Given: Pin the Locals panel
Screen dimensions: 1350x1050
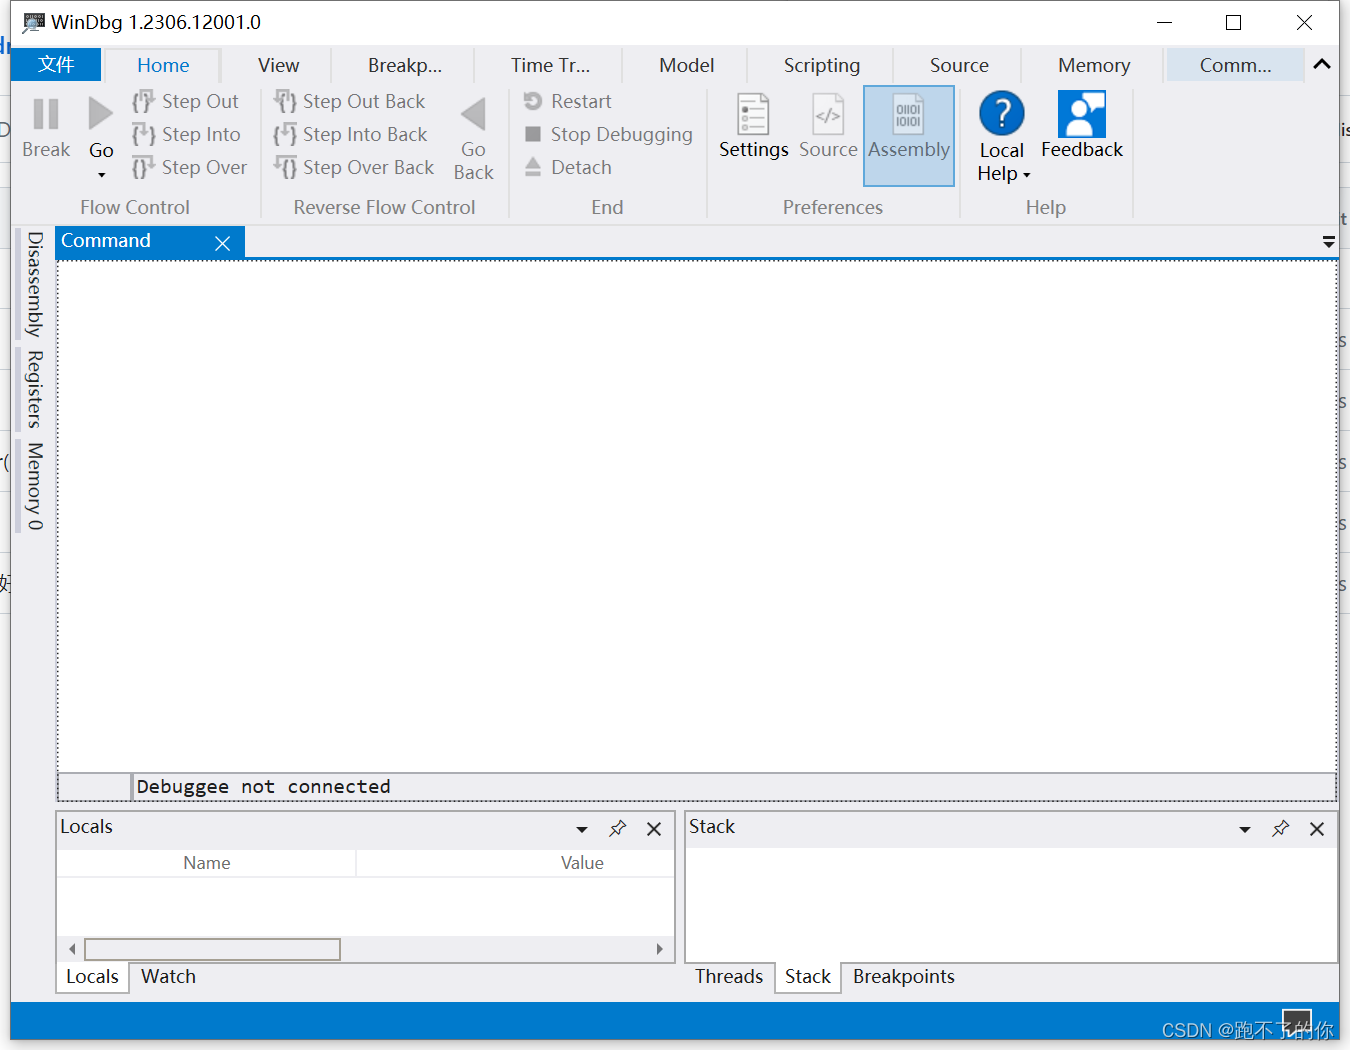Looking at the screenshot, I should [x=618, y=829].
